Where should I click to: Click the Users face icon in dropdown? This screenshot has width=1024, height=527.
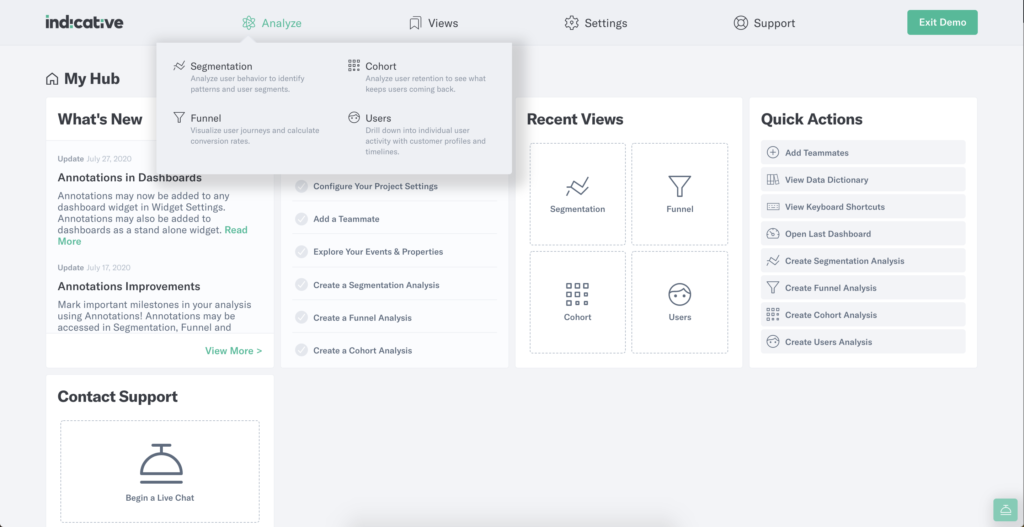pos(354,118)
